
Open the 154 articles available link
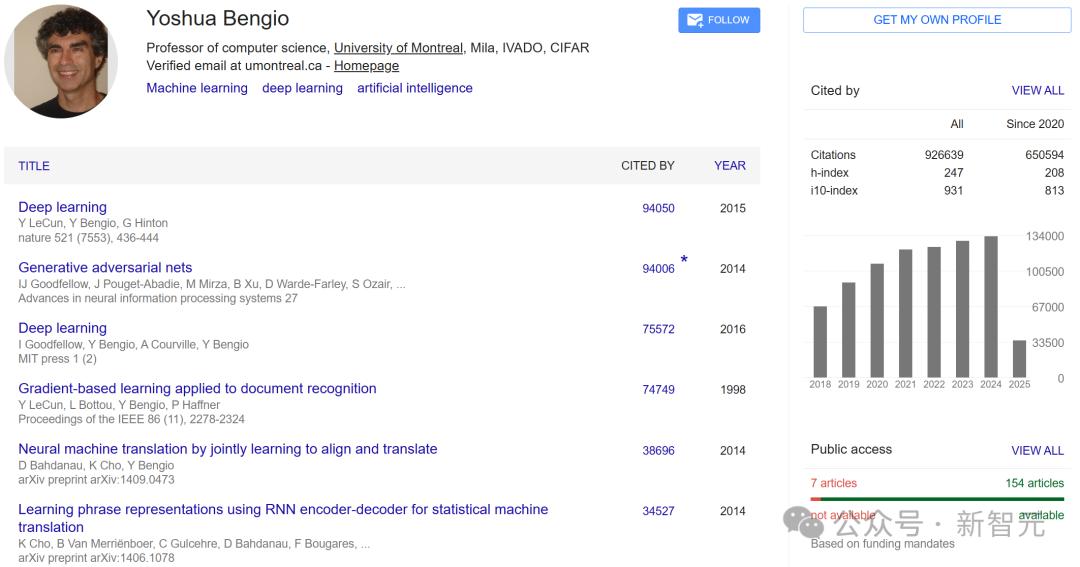coord(1034,483)
